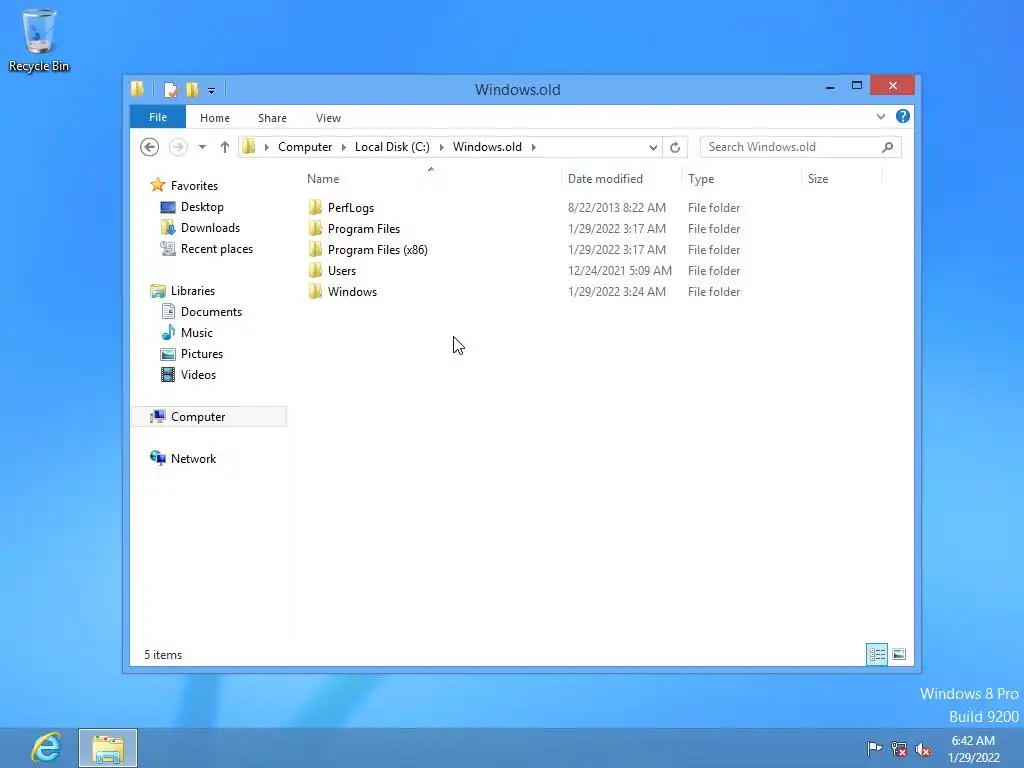Open the Recycle Bin desktop icon
The image size is (1024, 768).
point(39,40)
